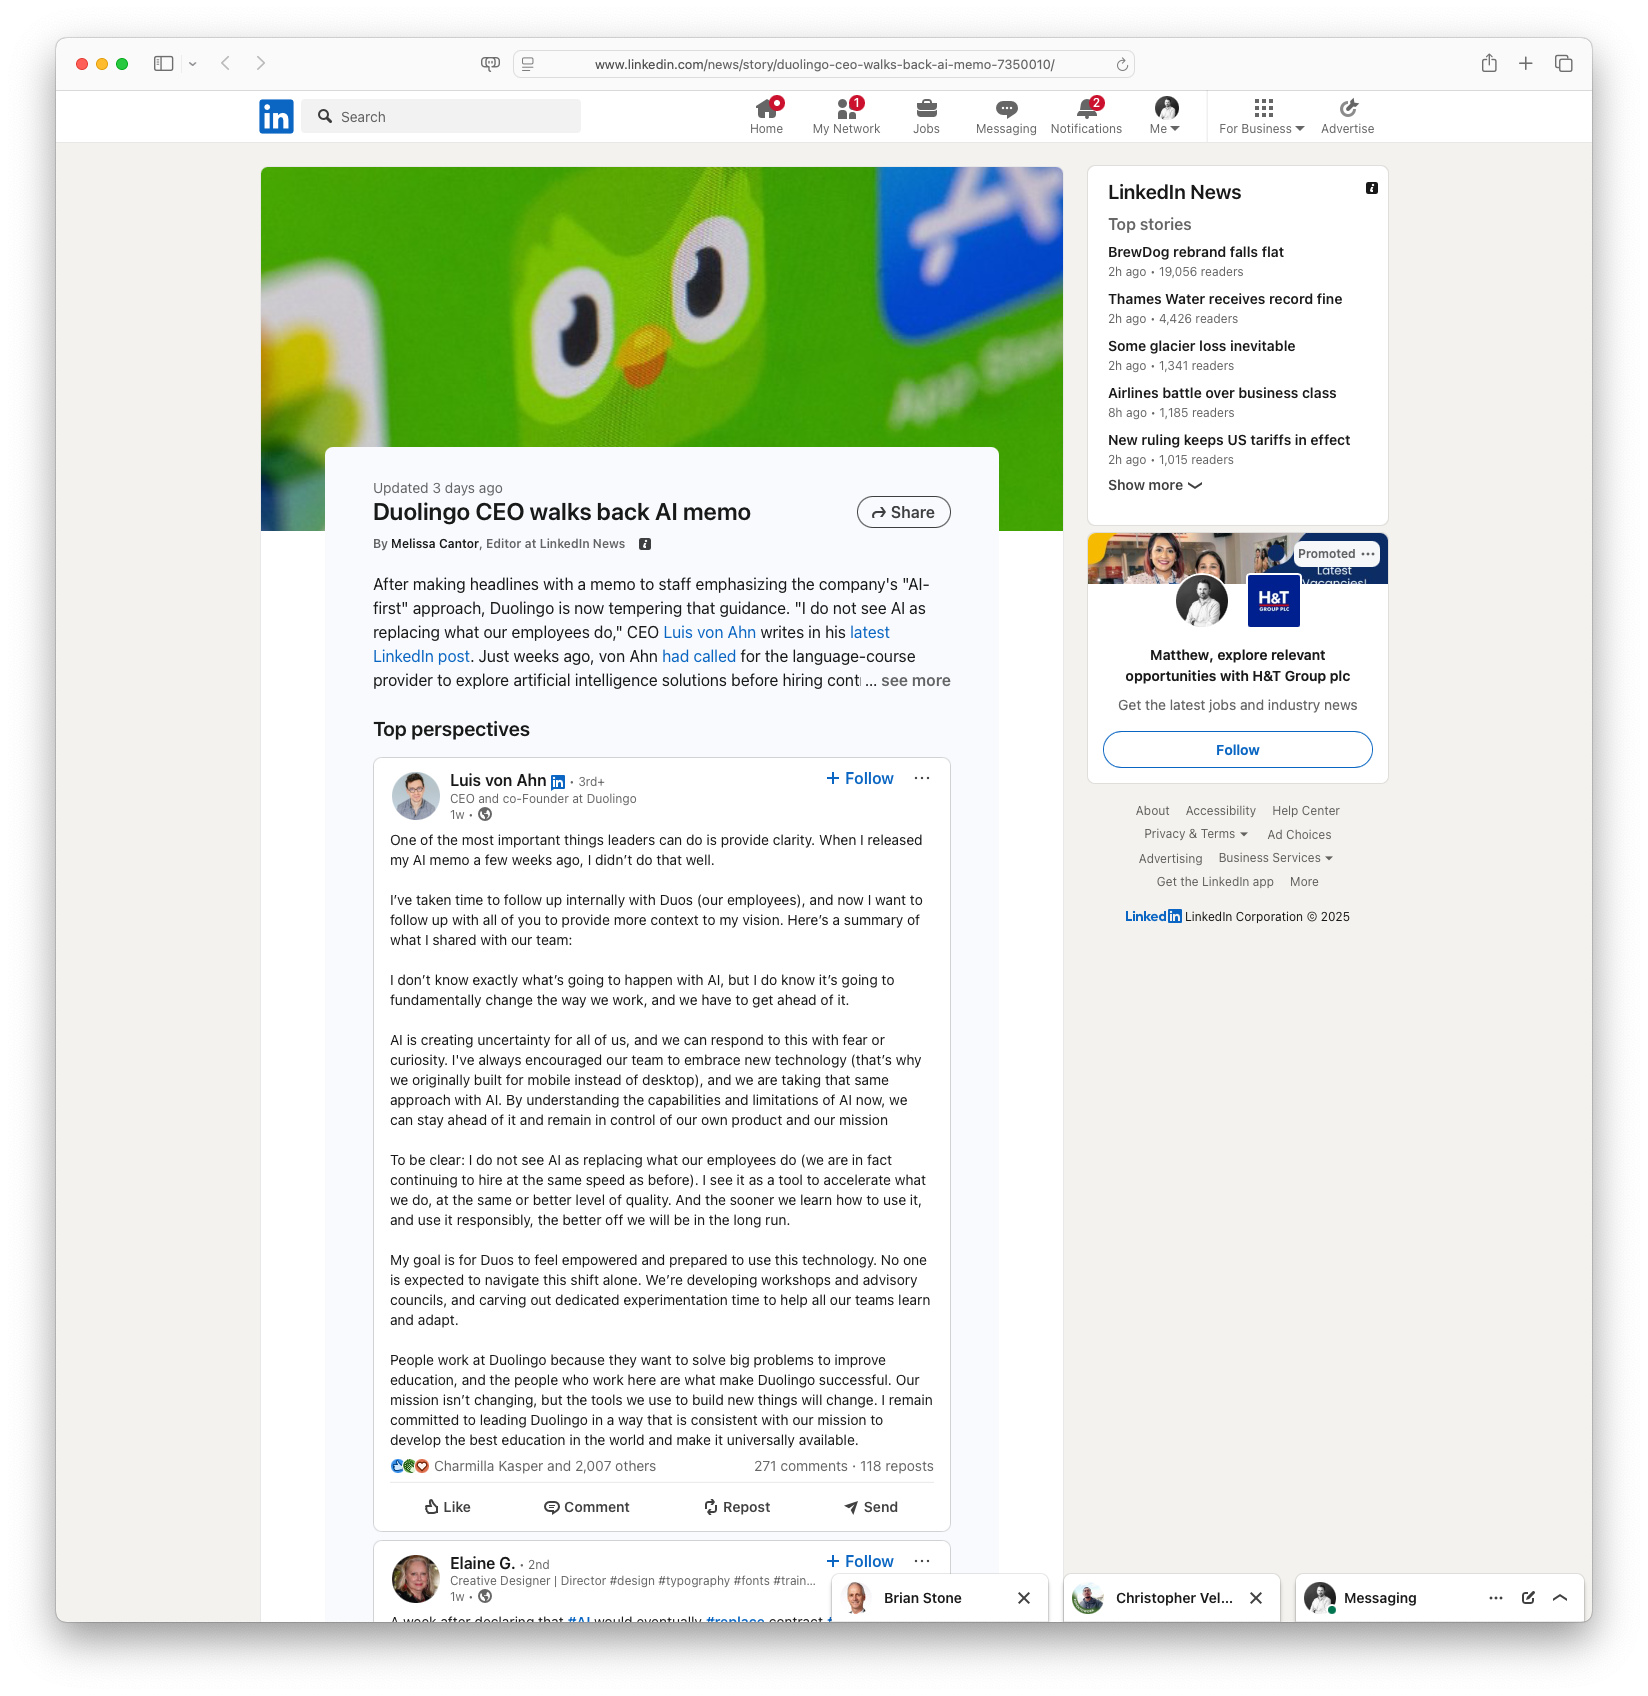Expand the Me profile dropdown
The height and width of the screenshot is (1696, 1648).
coord(1166,115)
